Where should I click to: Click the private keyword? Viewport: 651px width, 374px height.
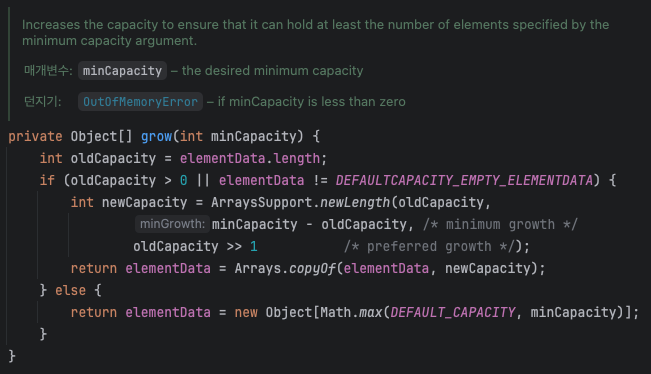35,136
